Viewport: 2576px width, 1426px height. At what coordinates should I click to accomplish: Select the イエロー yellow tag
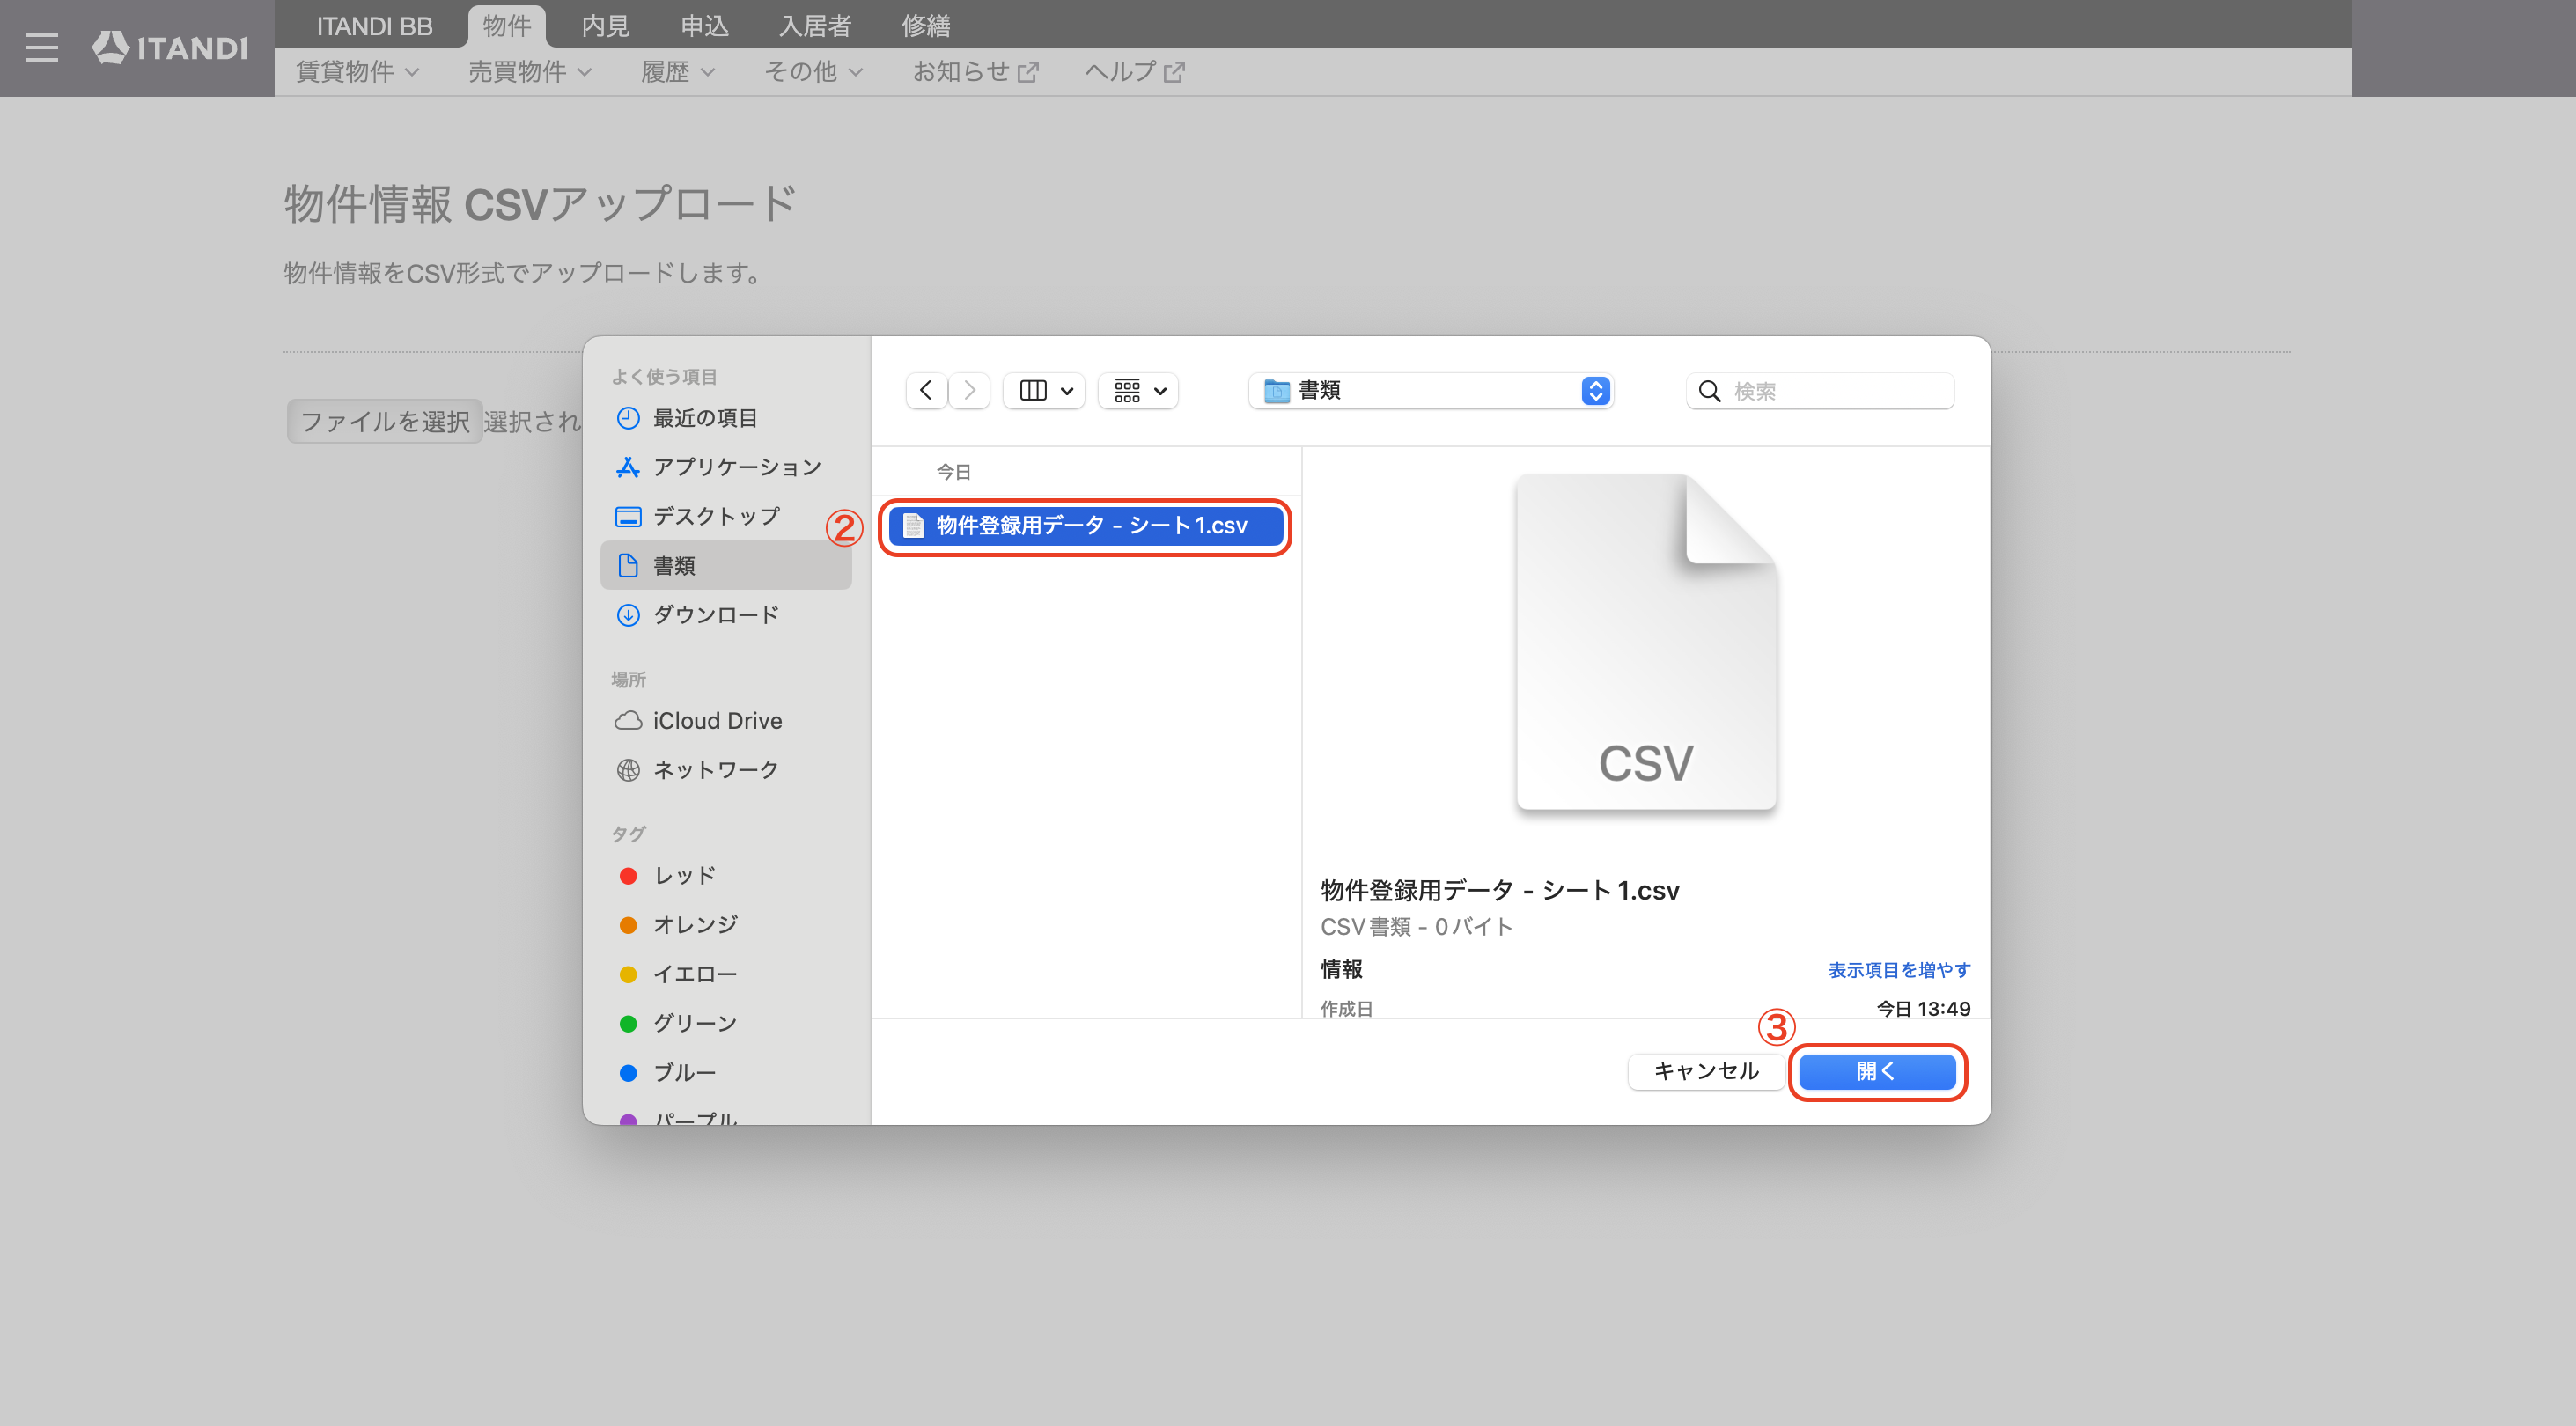(x=726, y=973)
